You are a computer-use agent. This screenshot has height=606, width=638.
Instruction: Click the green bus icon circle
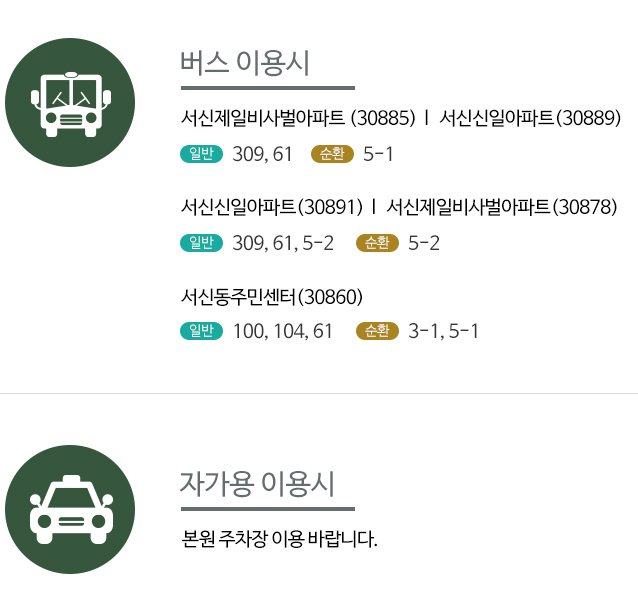[70, 103]
